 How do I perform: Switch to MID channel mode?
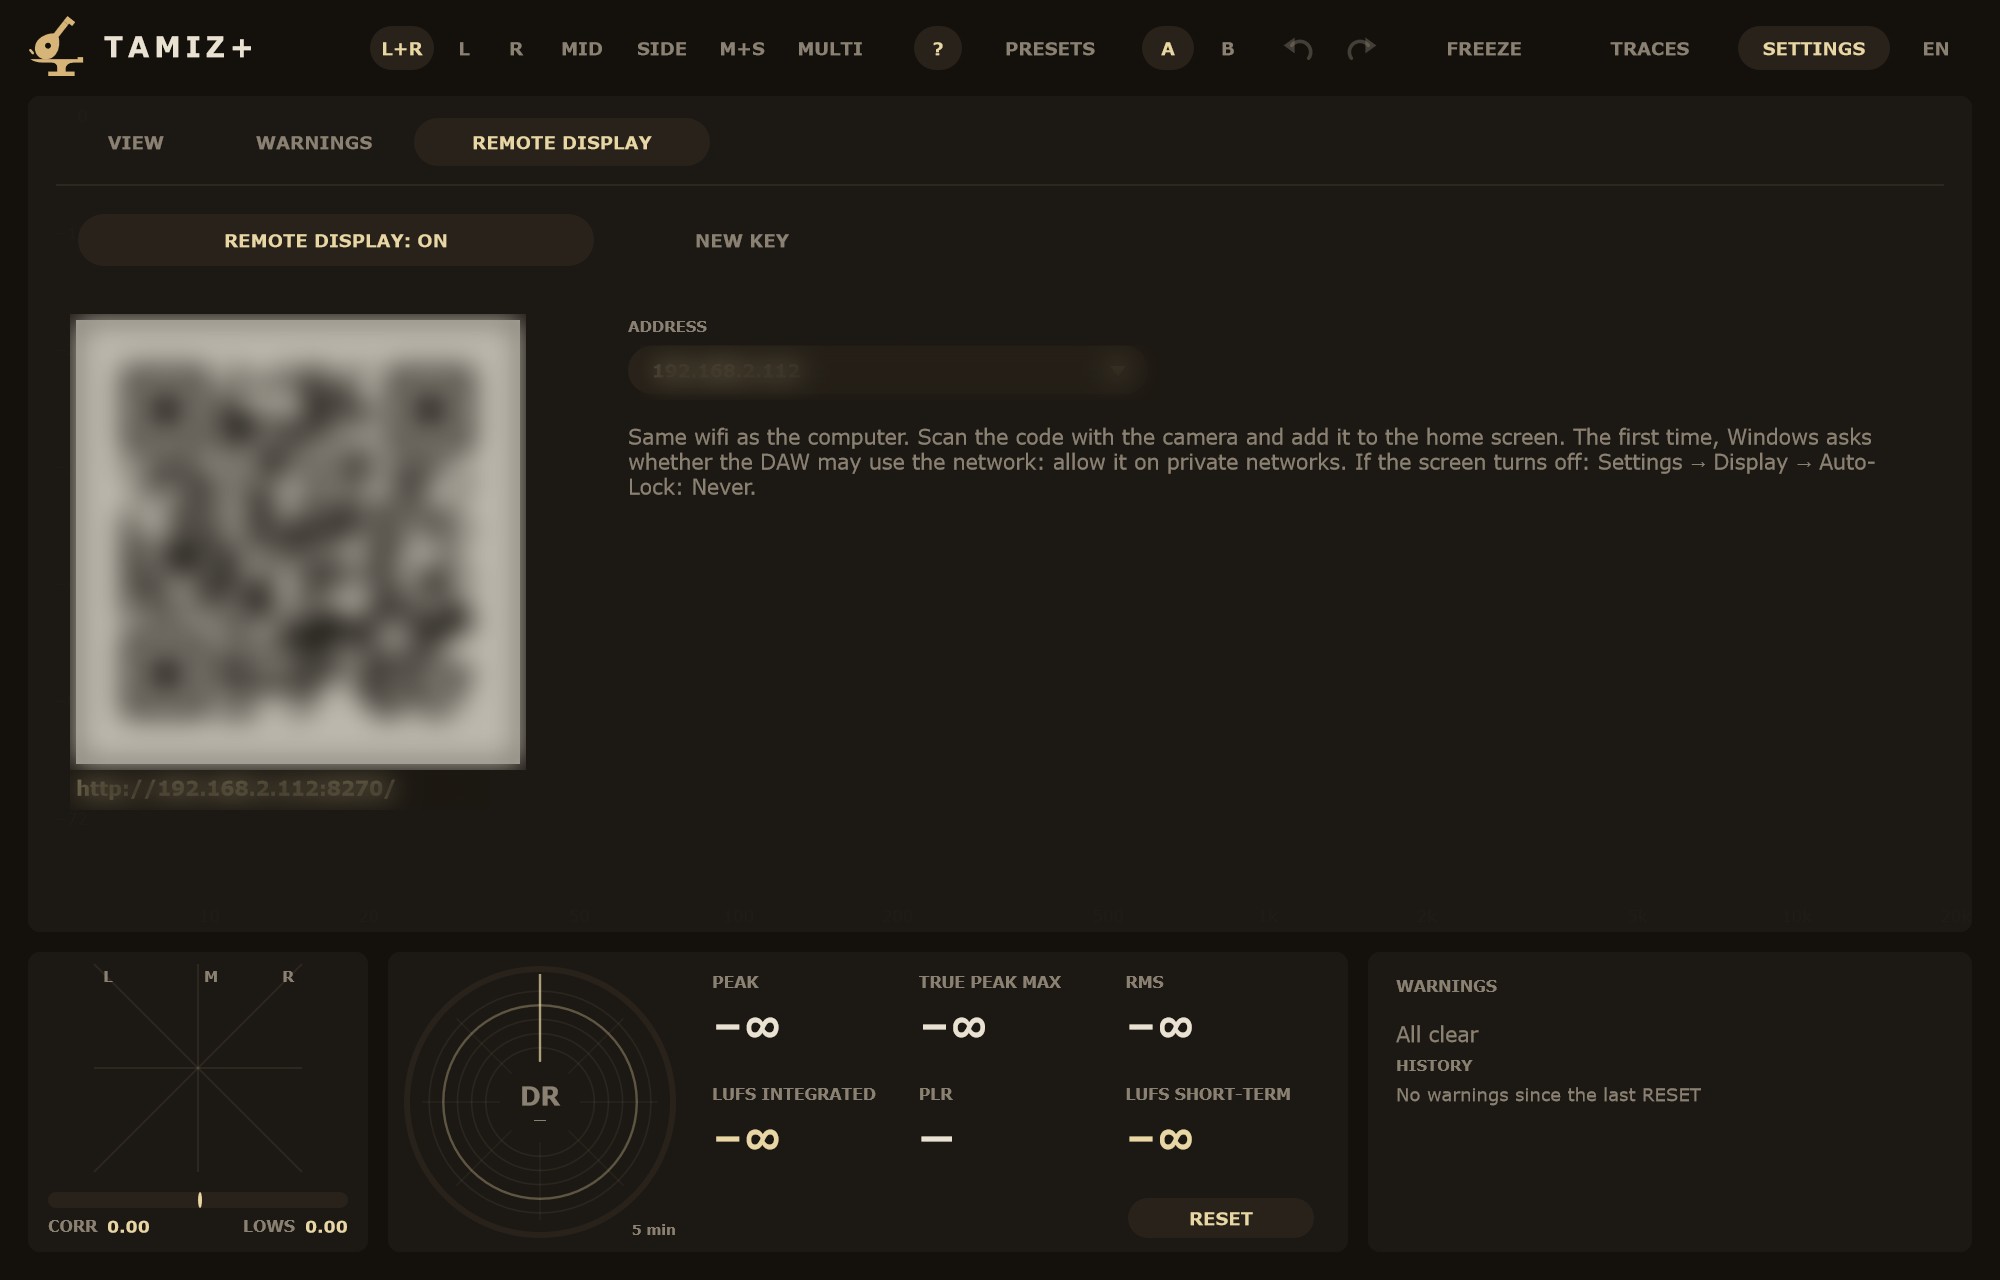[x=582, y=48]
